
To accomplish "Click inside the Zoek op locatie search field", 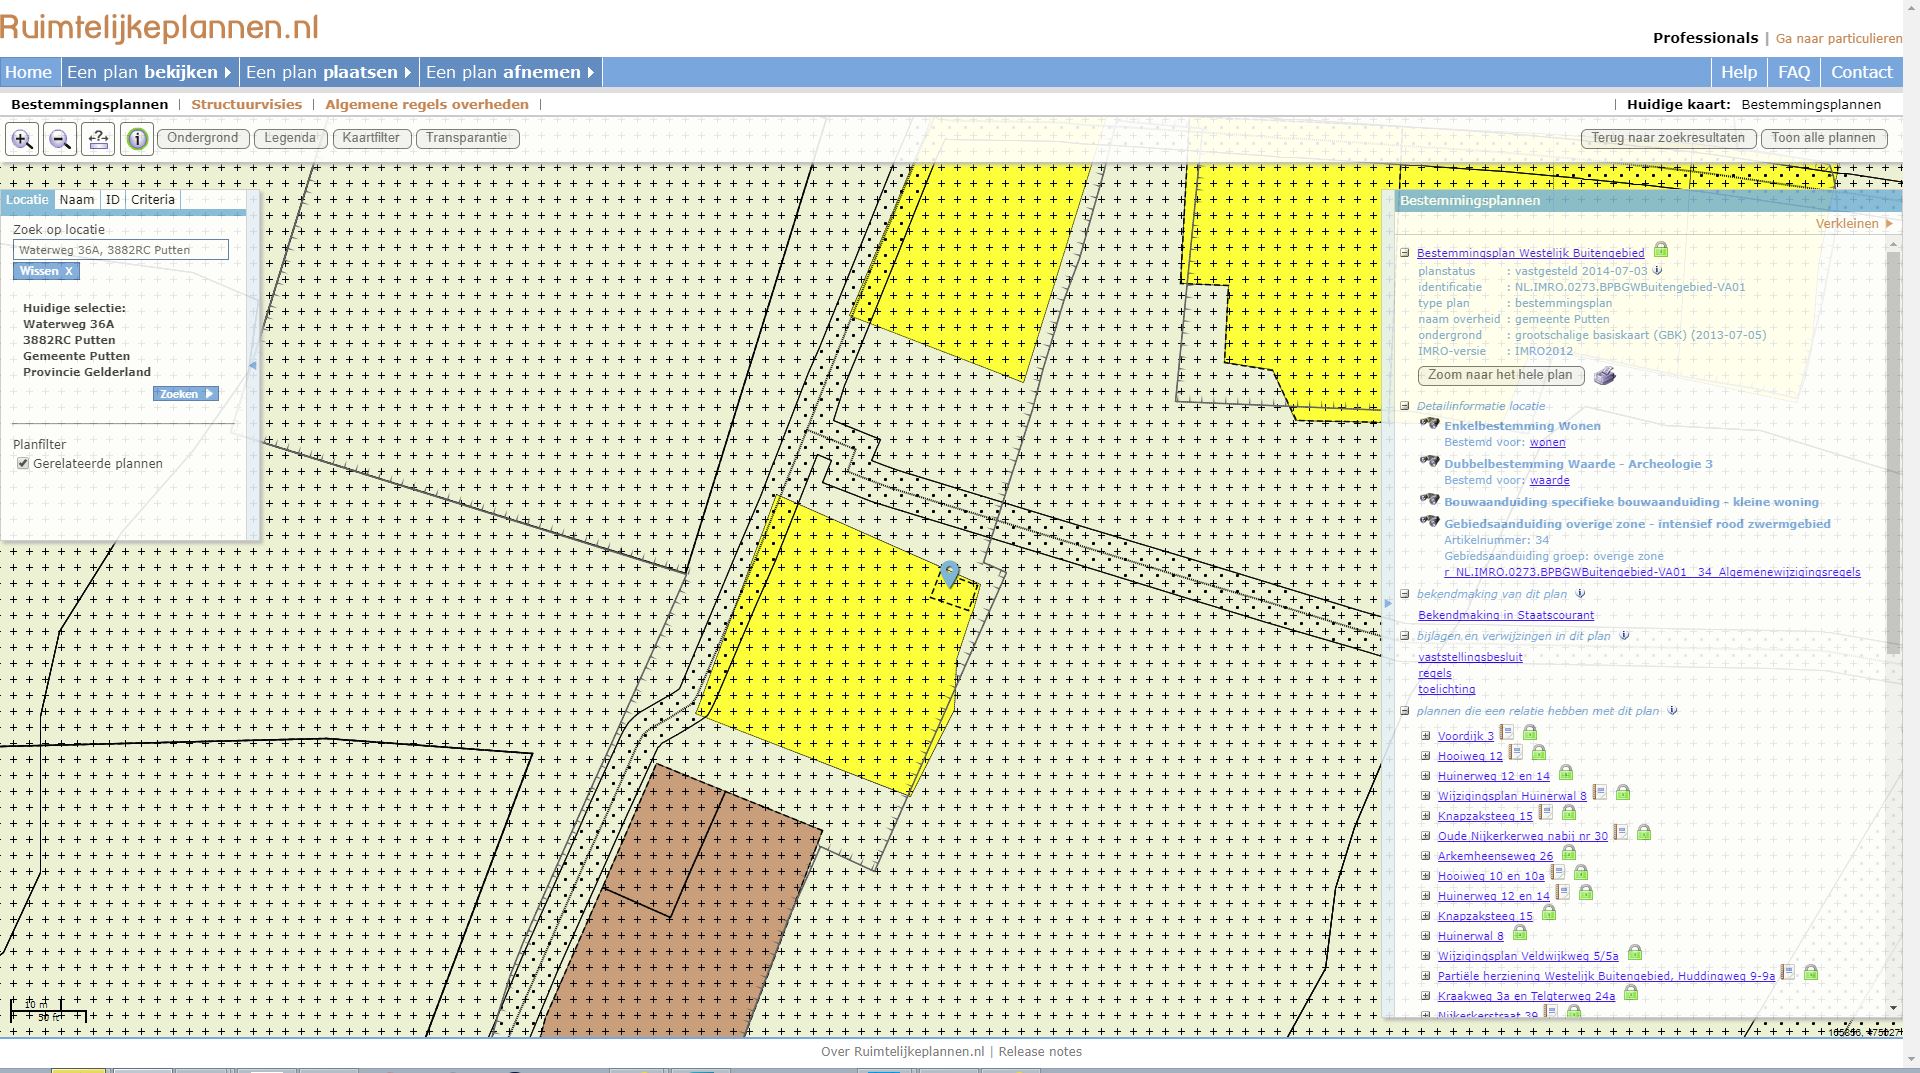I will coord(120,250).
